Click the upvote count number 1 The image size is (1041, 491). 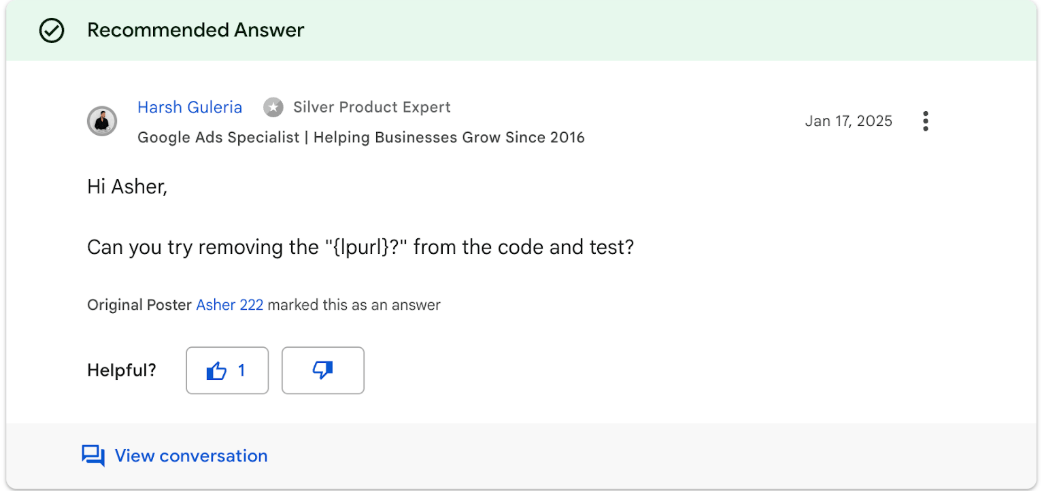tap(241, 371)
